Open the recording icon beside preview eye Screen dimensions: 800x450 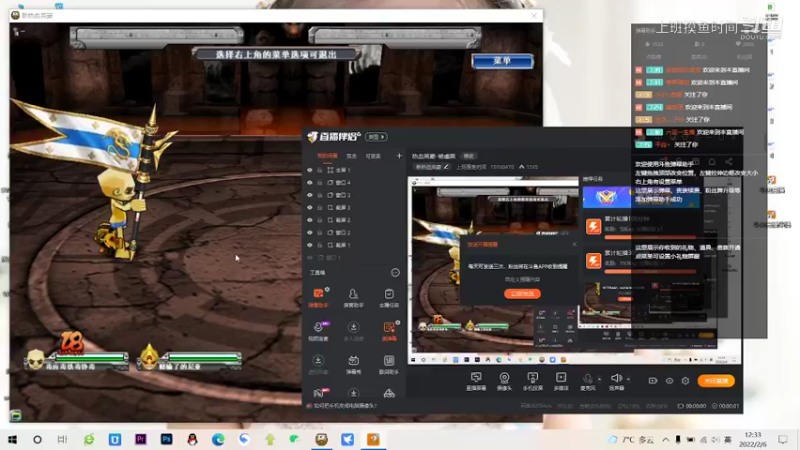[653, 381]
